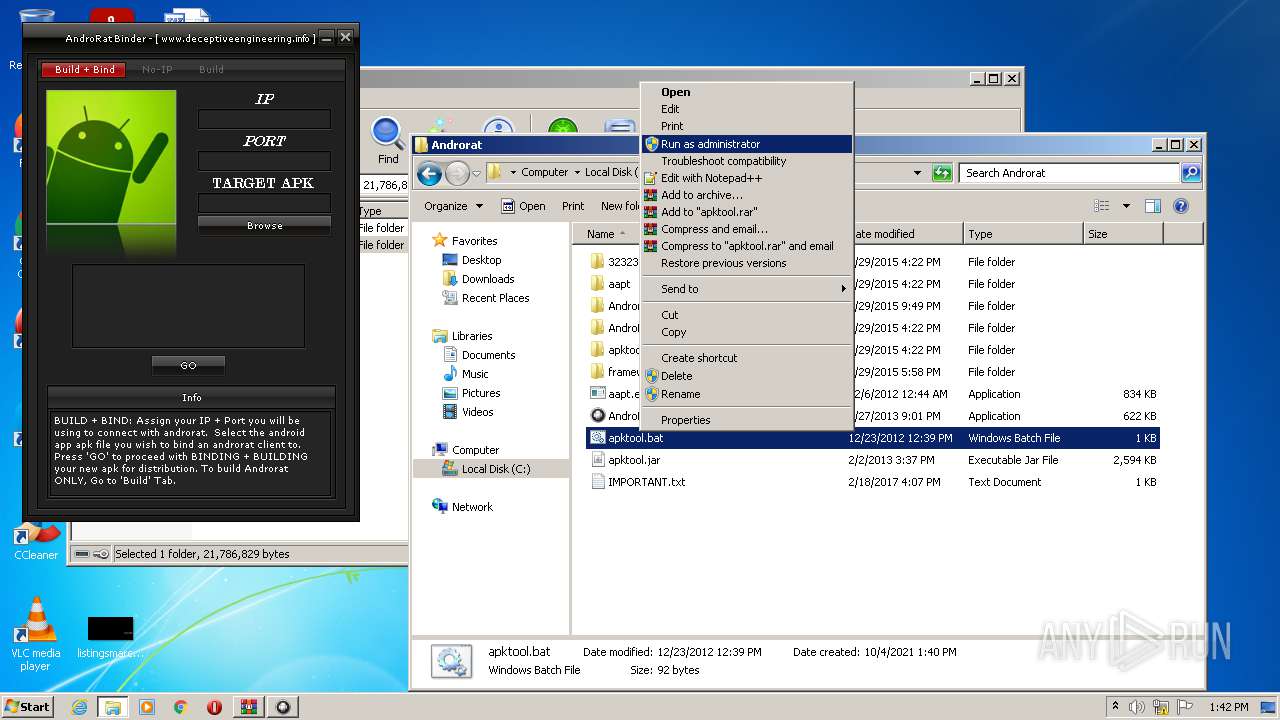
Task: Toggle the preview pane icon
Action: click(x=1152, y=206)
